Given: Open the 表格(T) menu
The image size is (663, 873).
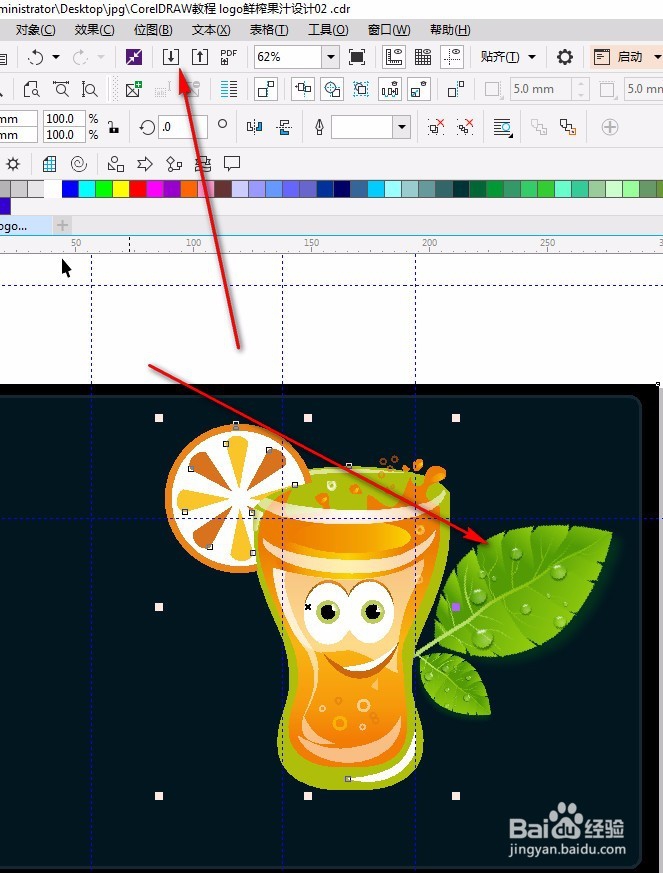Looking at the screenshot, I should coord(269,30).
